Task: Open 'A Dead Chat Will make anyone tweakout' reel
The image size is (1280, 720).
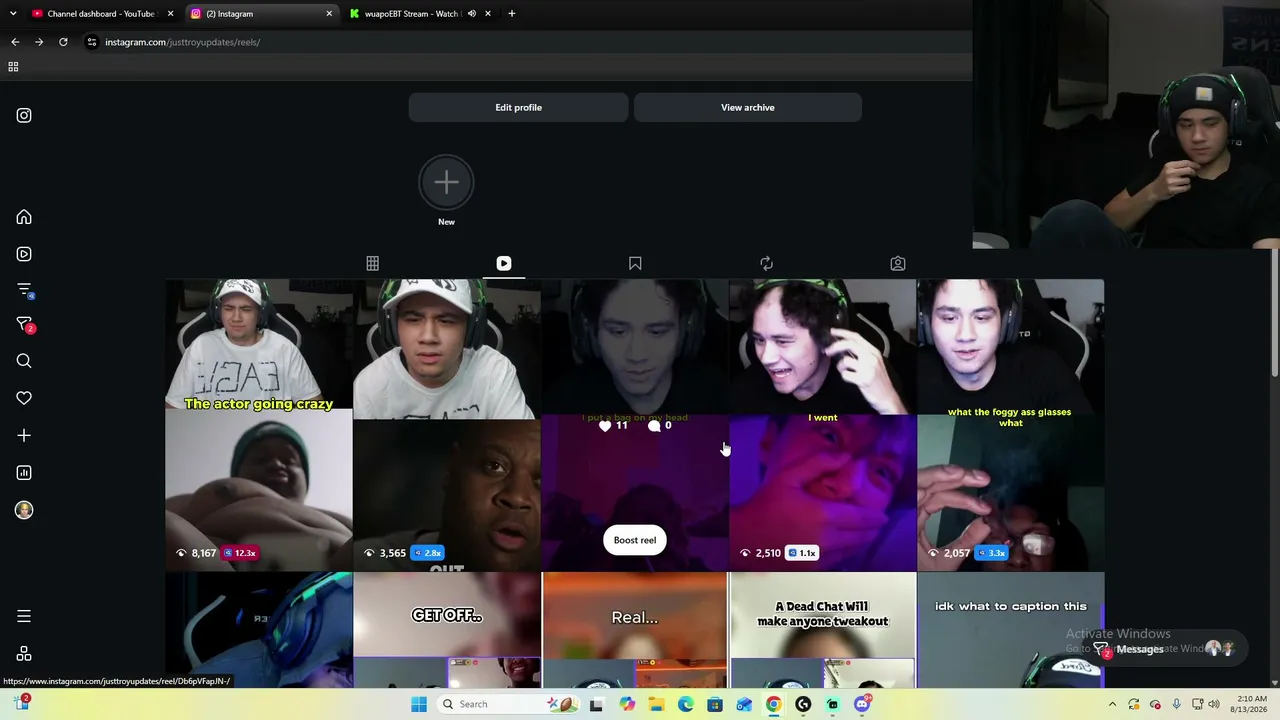Action: [823, 630]
